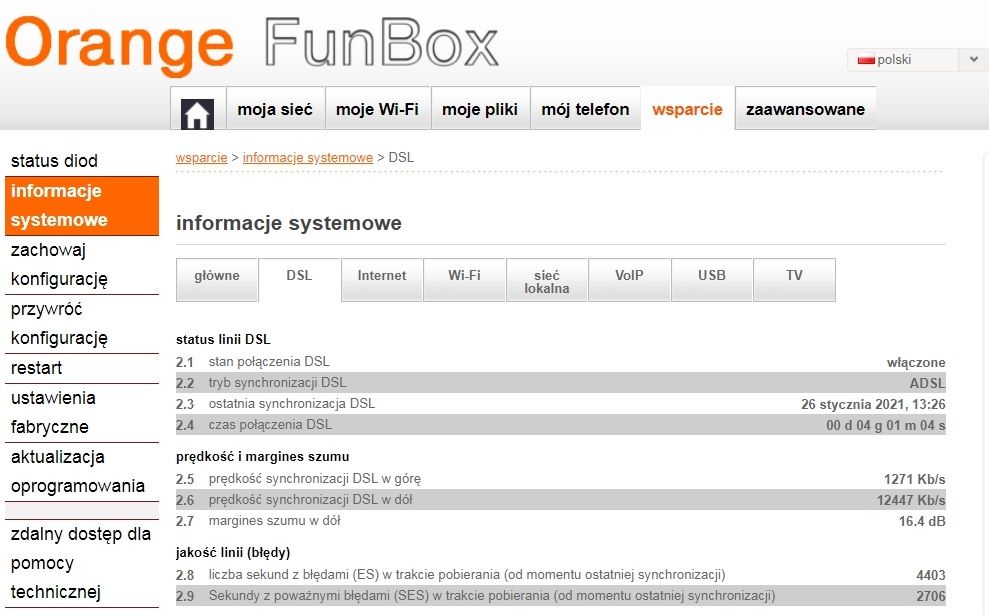Open the moje pliki menu
Image resolution: width=989 pixels, height=615 pixels.
pyautogui.click(x=480, y=109)
